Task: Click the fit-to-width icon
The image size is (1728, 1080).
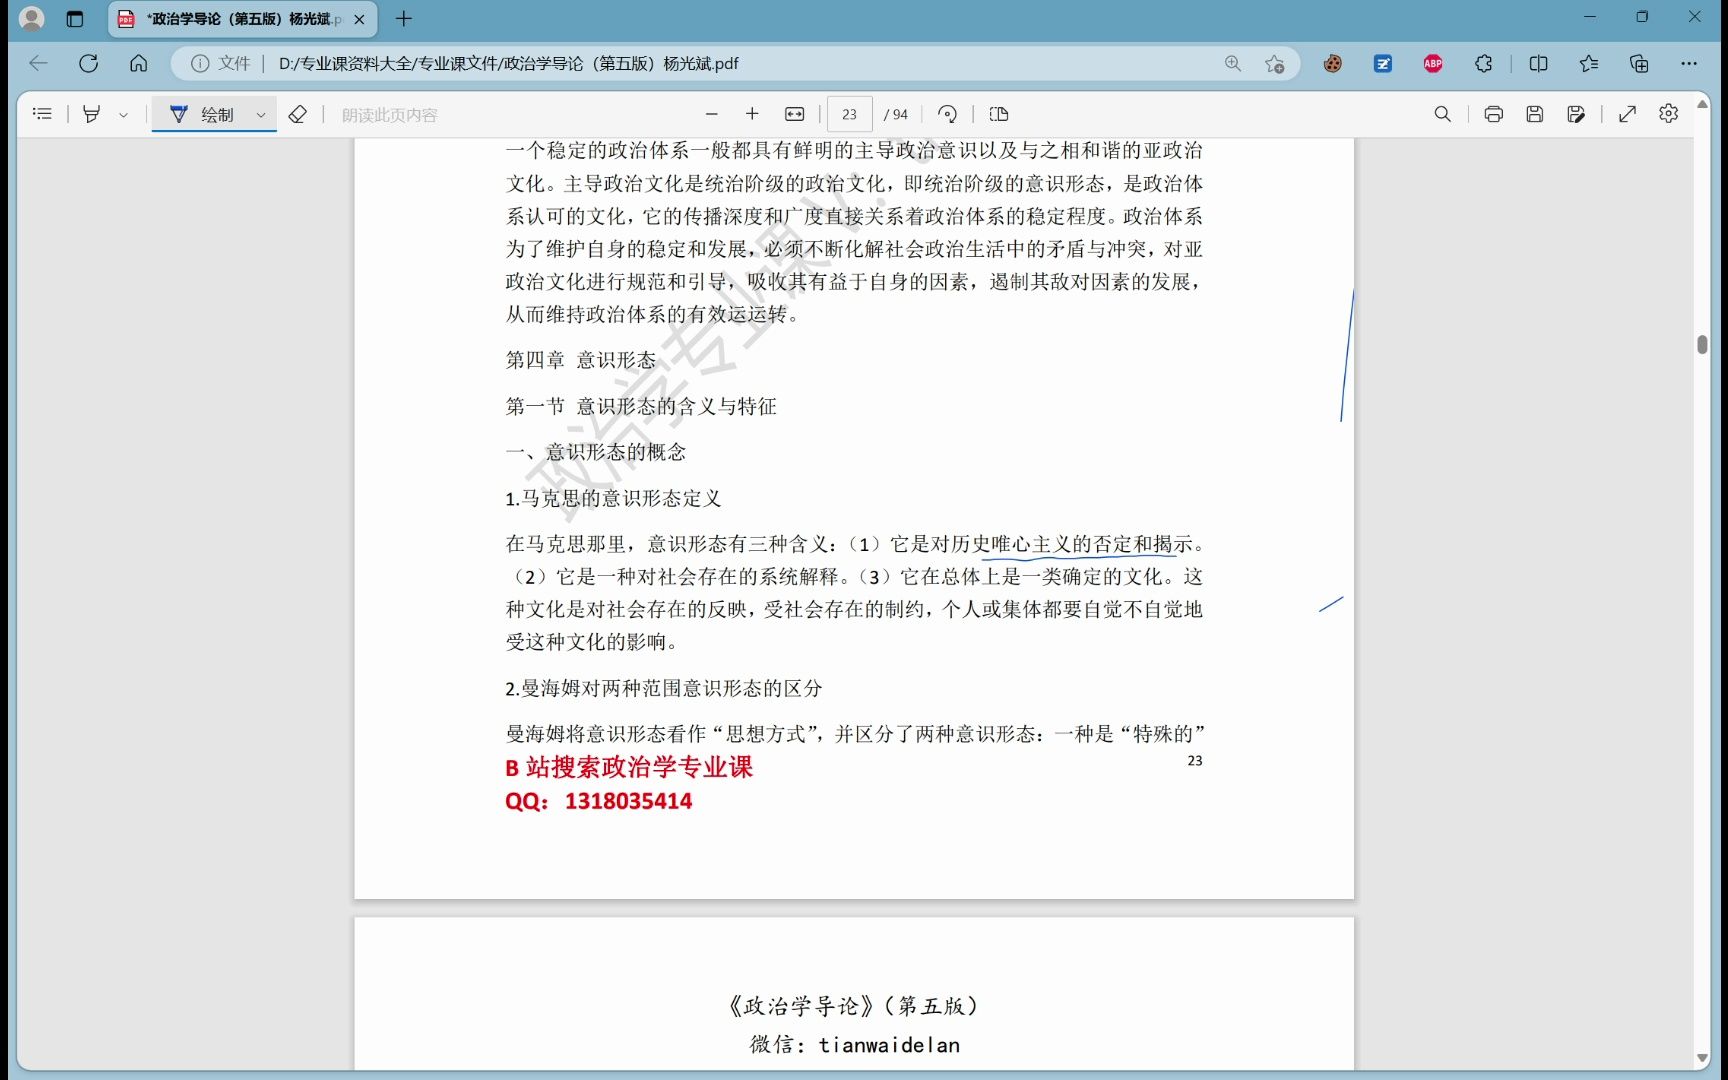Action: coord(795,114)
